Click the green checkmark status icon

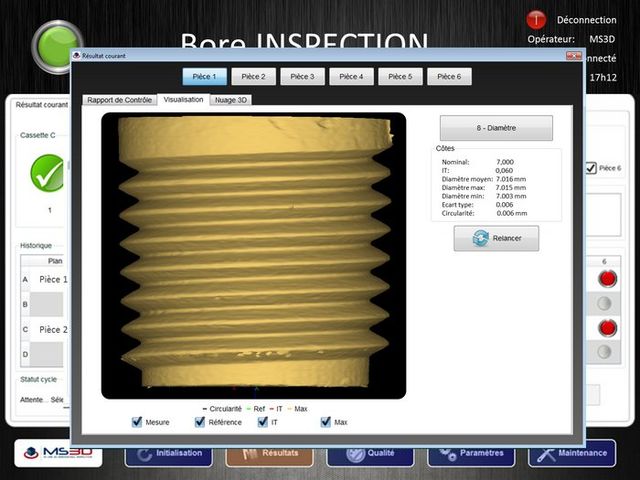coord(47,172)
